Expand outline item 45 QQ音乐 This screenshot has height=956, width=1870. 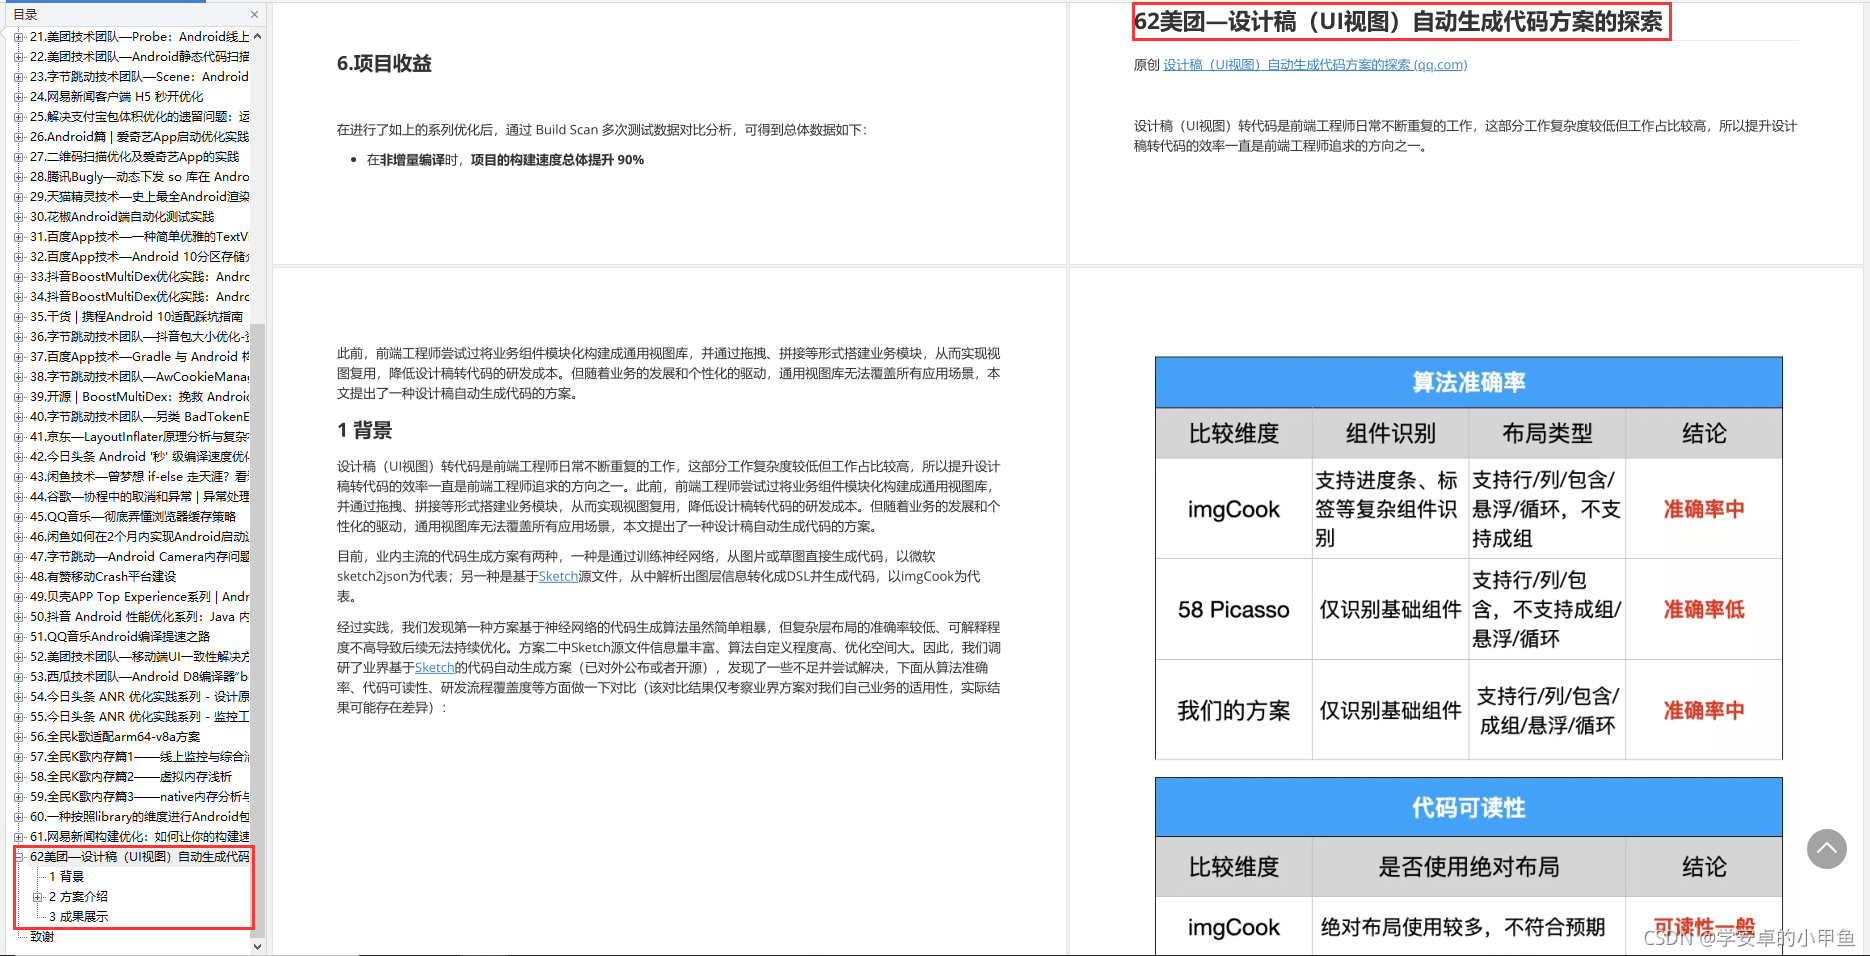[18, 517]
